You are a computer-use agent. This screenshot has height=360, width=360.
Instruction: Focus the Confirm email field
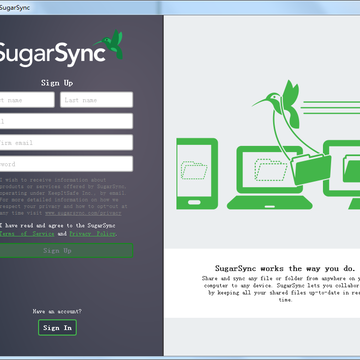pos(66,142)
